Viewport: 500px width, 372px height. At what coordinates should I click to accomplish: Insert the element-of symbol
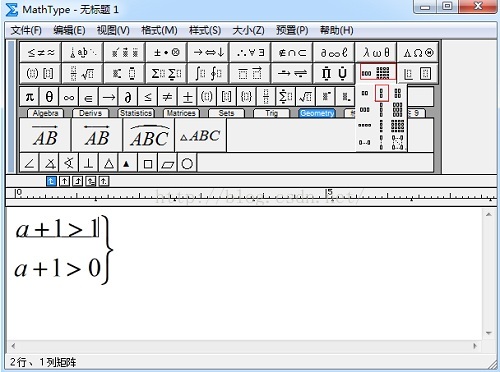click(88, 97)
